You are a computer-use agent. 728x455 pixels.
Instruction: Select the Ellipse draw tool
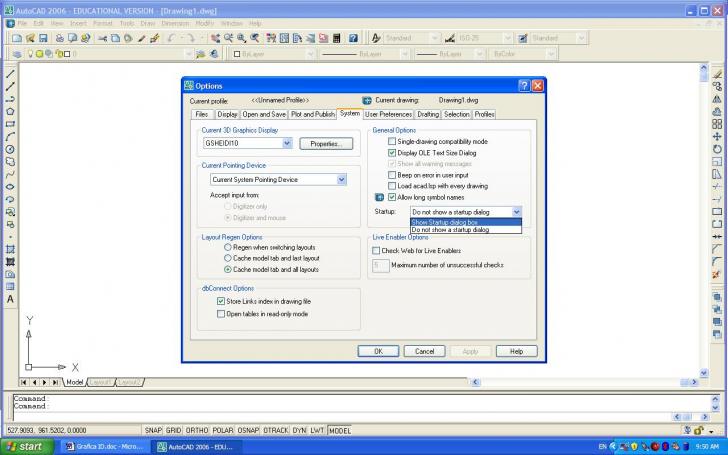[10, 187]
